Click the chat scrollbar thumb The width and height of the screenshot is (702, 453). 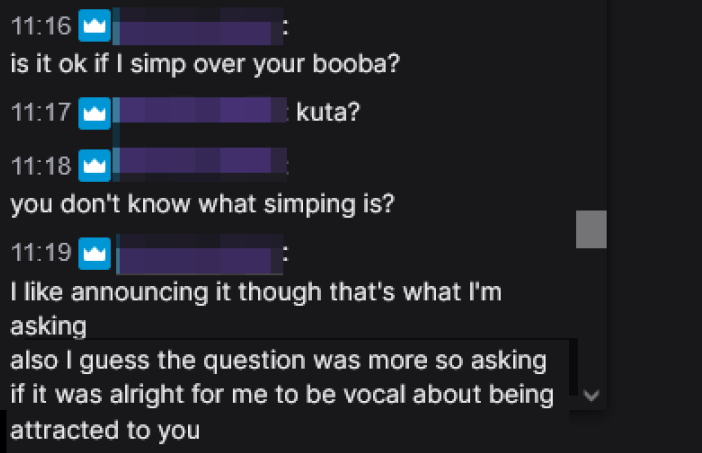click(591, 229)
